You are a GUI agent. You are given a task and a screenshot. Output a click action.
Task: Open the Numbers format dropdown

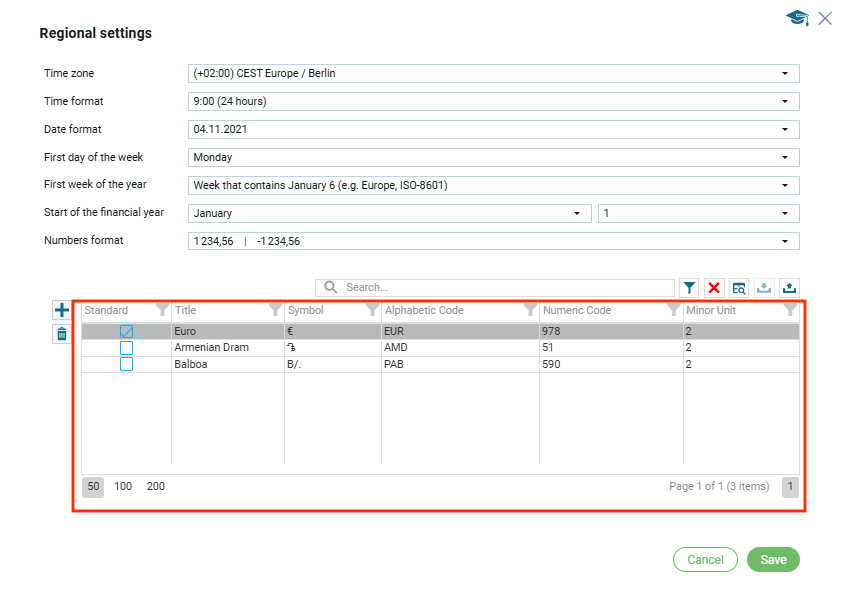pos(494,241)
